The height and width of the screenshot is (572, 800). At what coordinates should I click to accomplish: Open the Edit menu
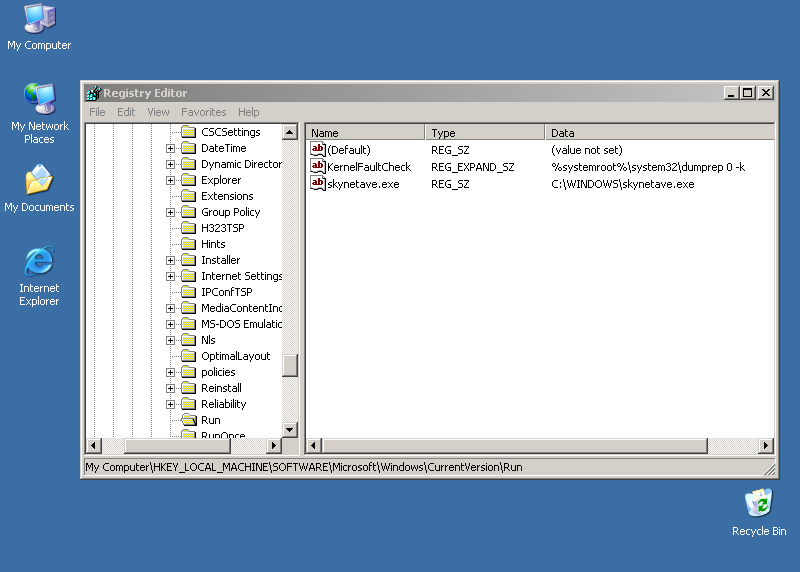tap(126, 112)
